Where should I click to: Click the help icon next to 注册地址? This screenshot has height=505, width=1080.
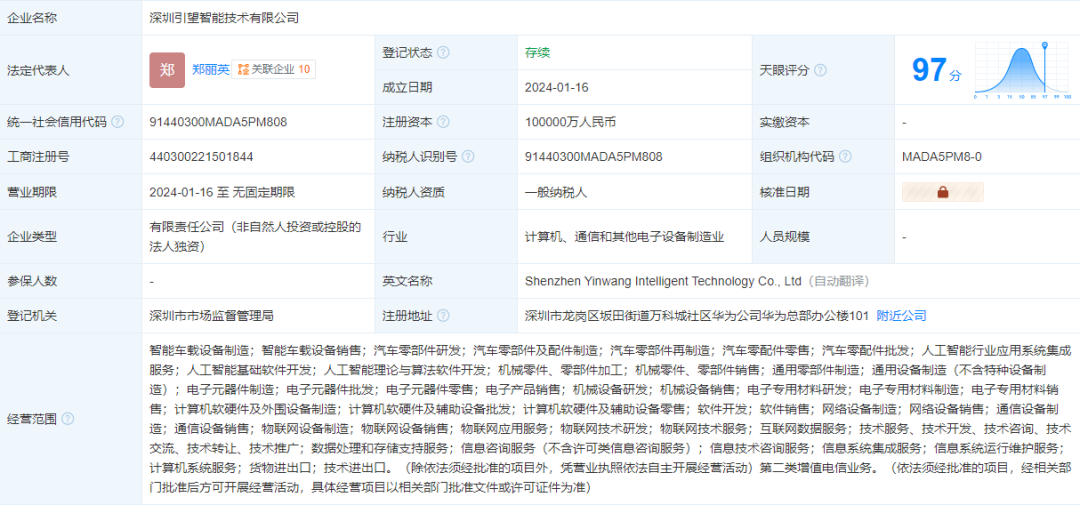pyautogui.click(x=443, y=316)
